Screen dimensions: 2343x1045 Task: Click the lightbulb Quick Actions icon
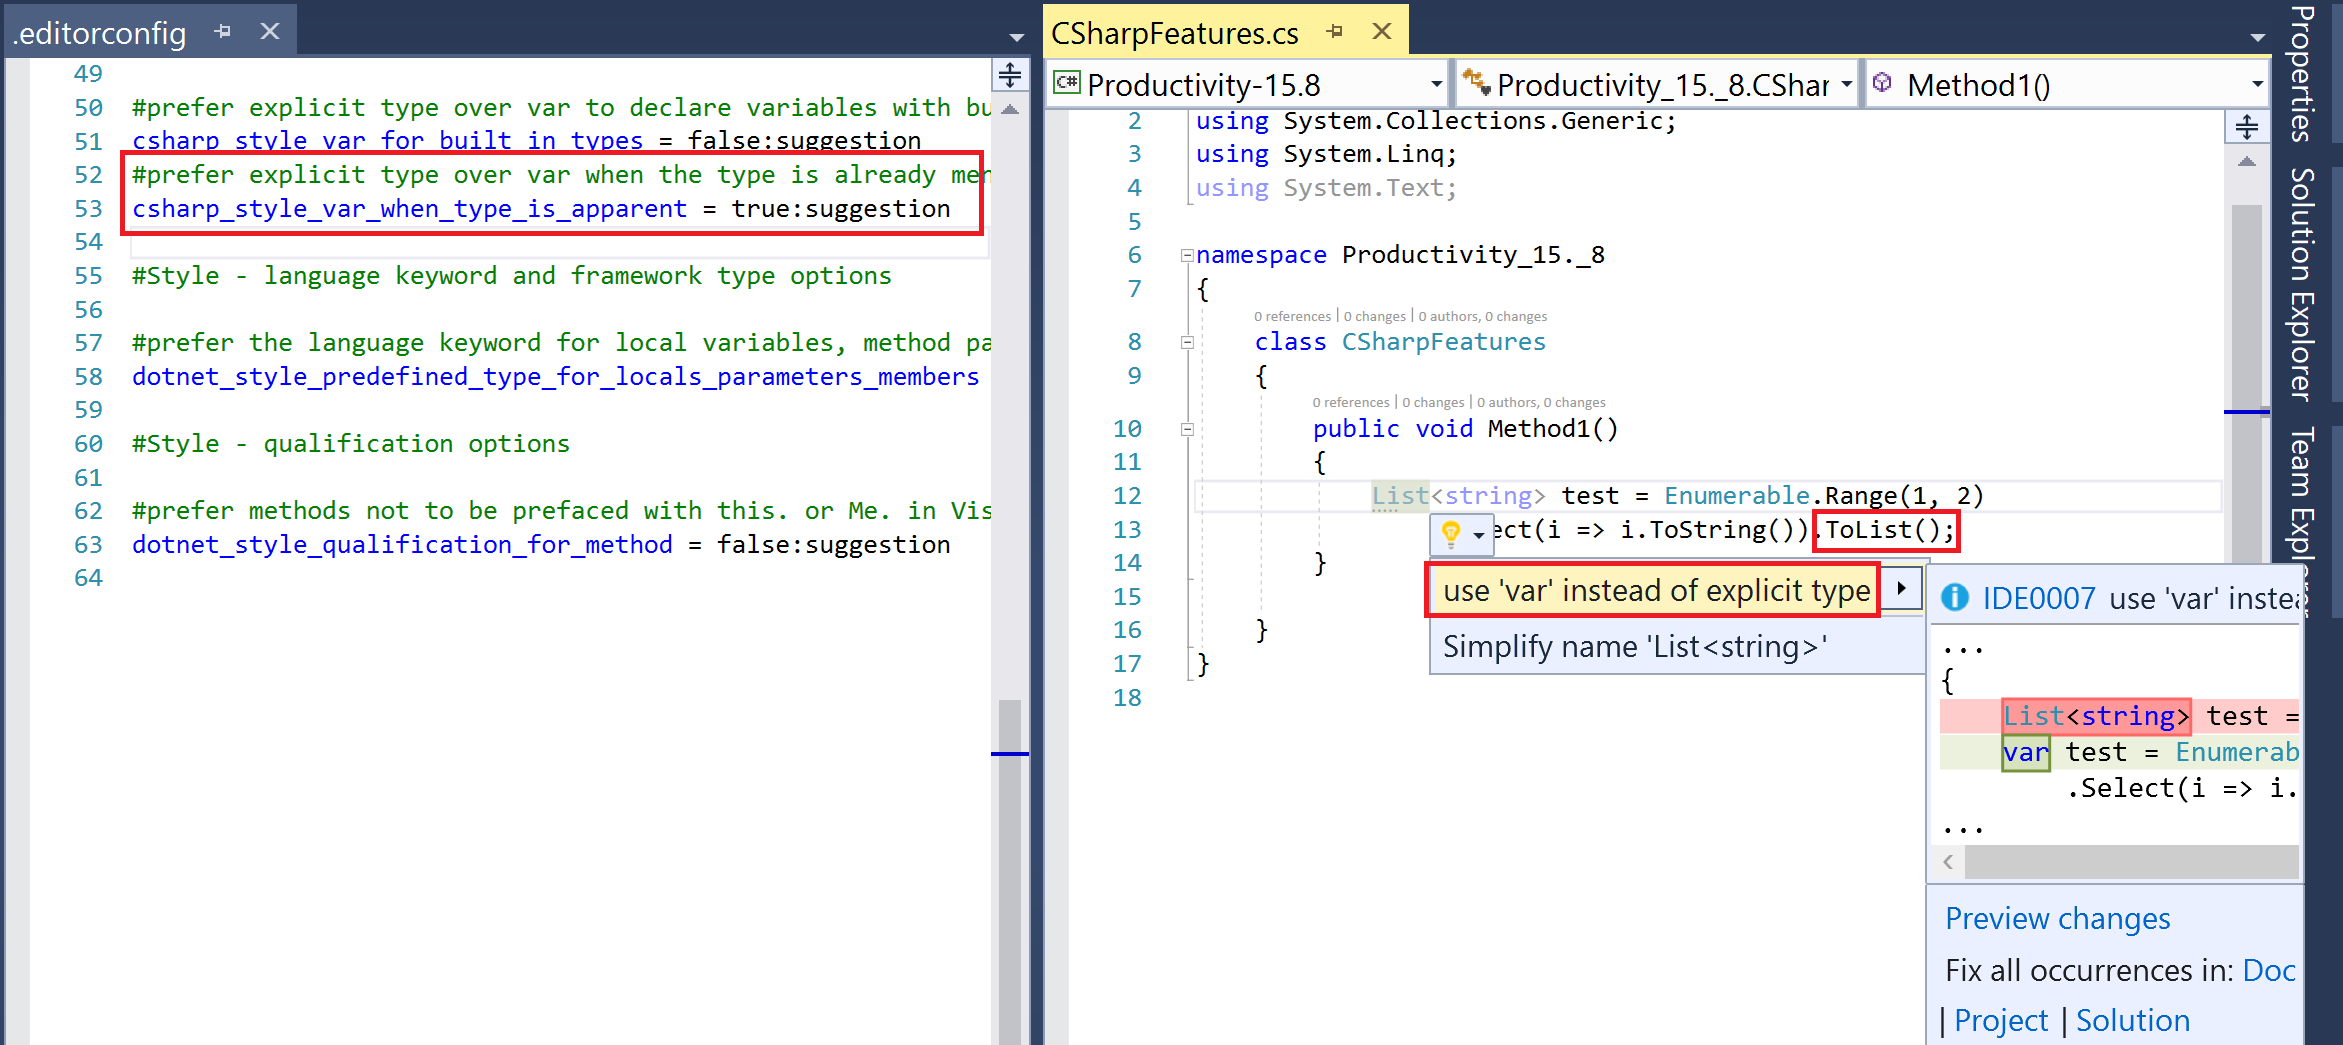1450,535
